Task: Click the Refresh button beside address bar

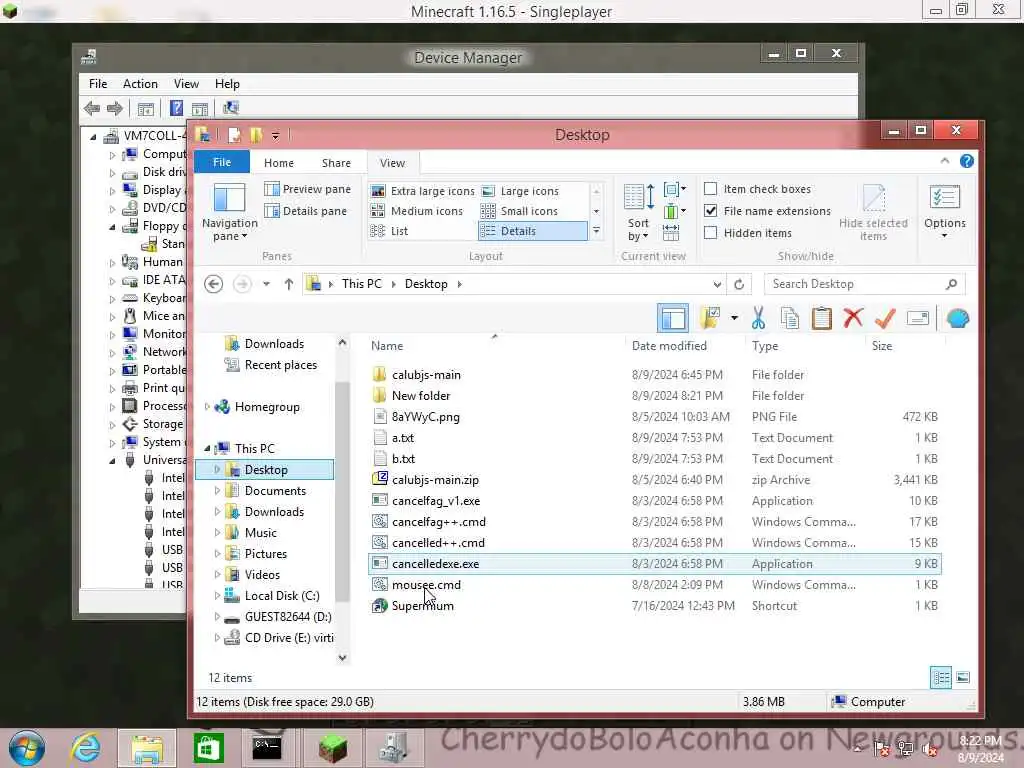Action: click(x=739, y=284)
